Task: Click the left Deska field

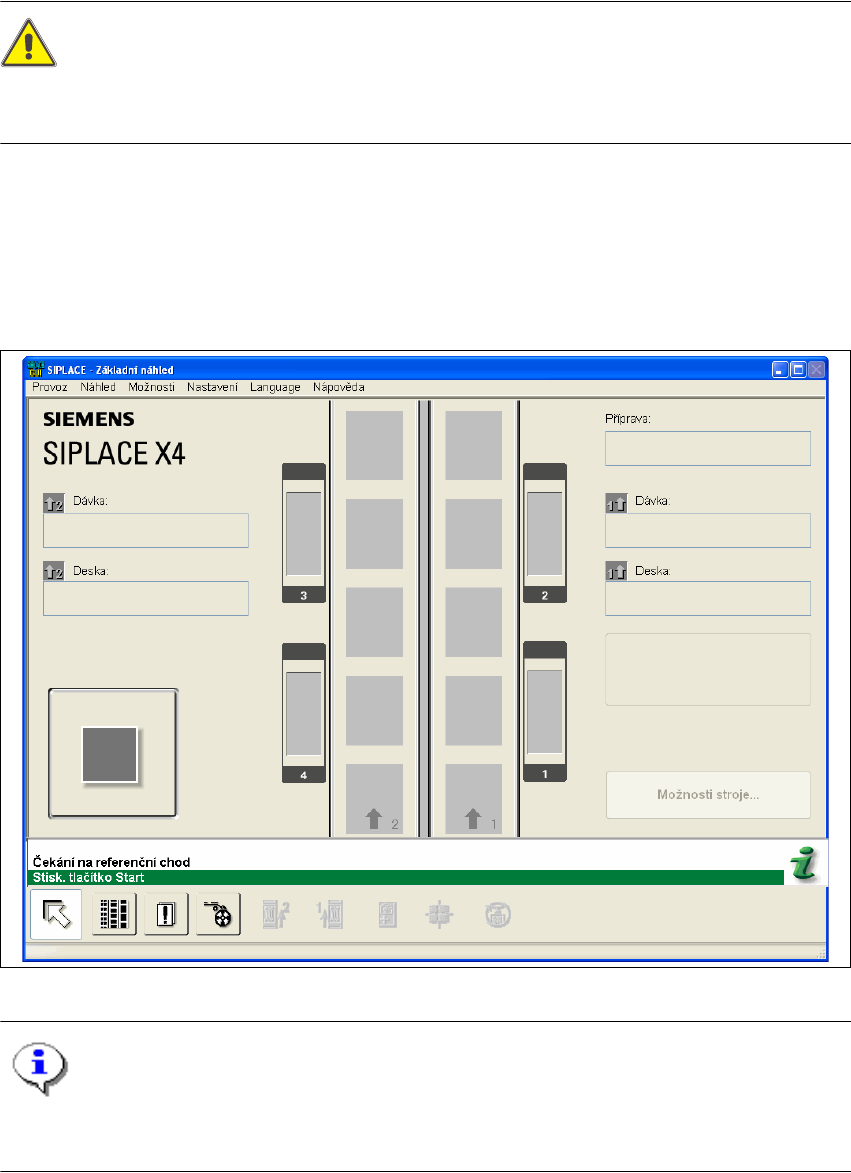Action: pyautogui.click(x=146, y=598)
